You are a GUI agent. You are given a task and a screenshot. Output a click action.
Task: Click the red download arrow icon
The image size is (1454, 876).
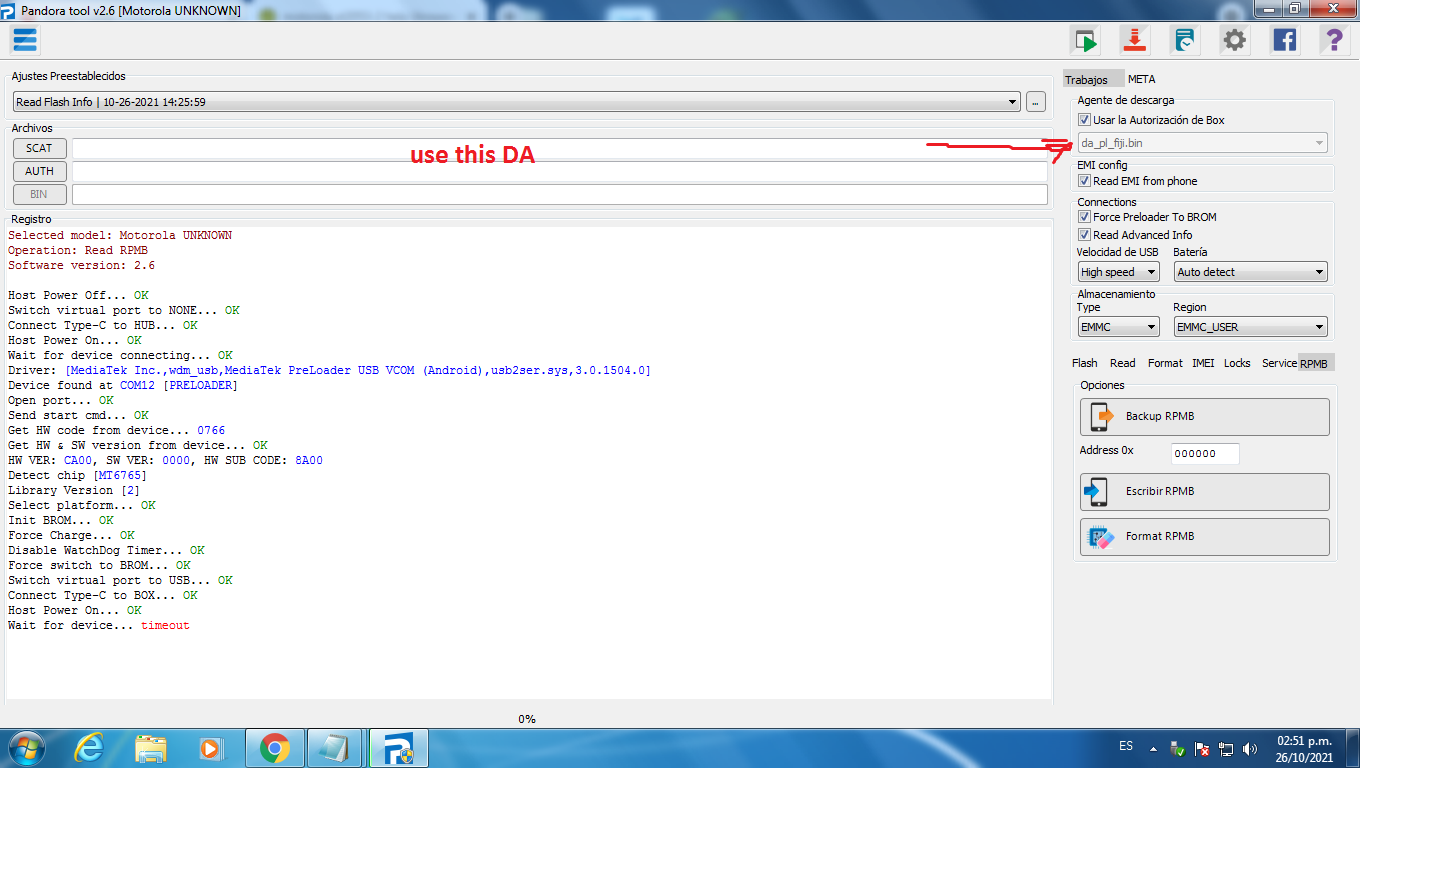1135,40
